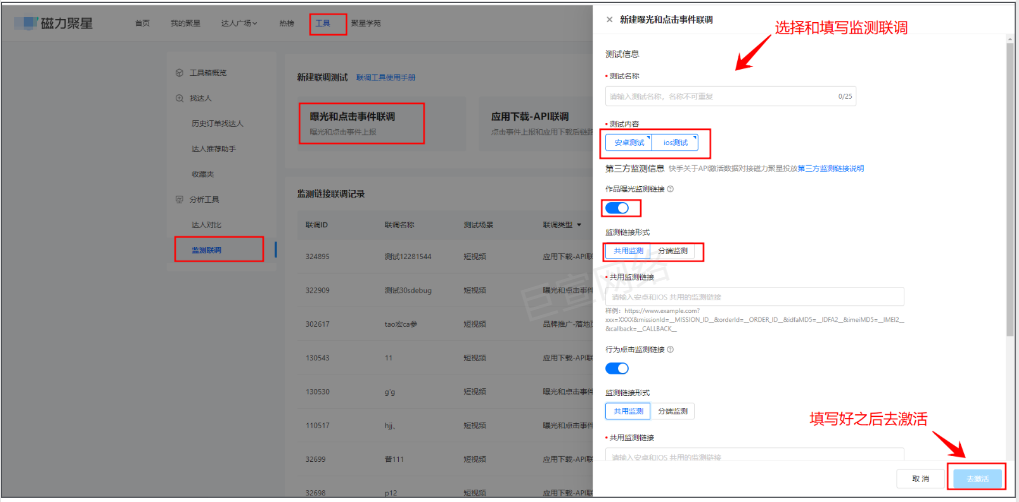This screenshot has width=1019, height=502.
Task: Open 我的聚星 in the top navigation
Action: [185, 23]
